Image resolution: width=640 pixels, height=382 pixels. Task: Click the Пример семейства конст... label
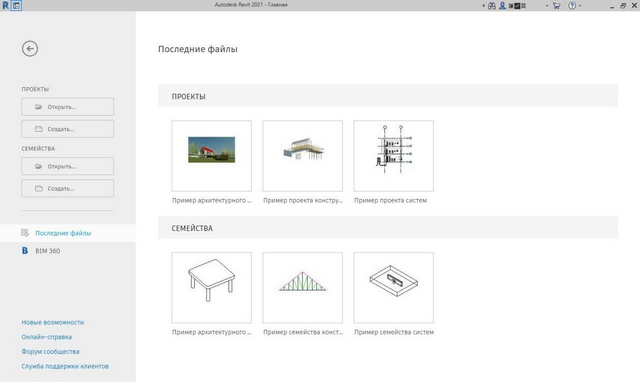(x=303, y=332)
